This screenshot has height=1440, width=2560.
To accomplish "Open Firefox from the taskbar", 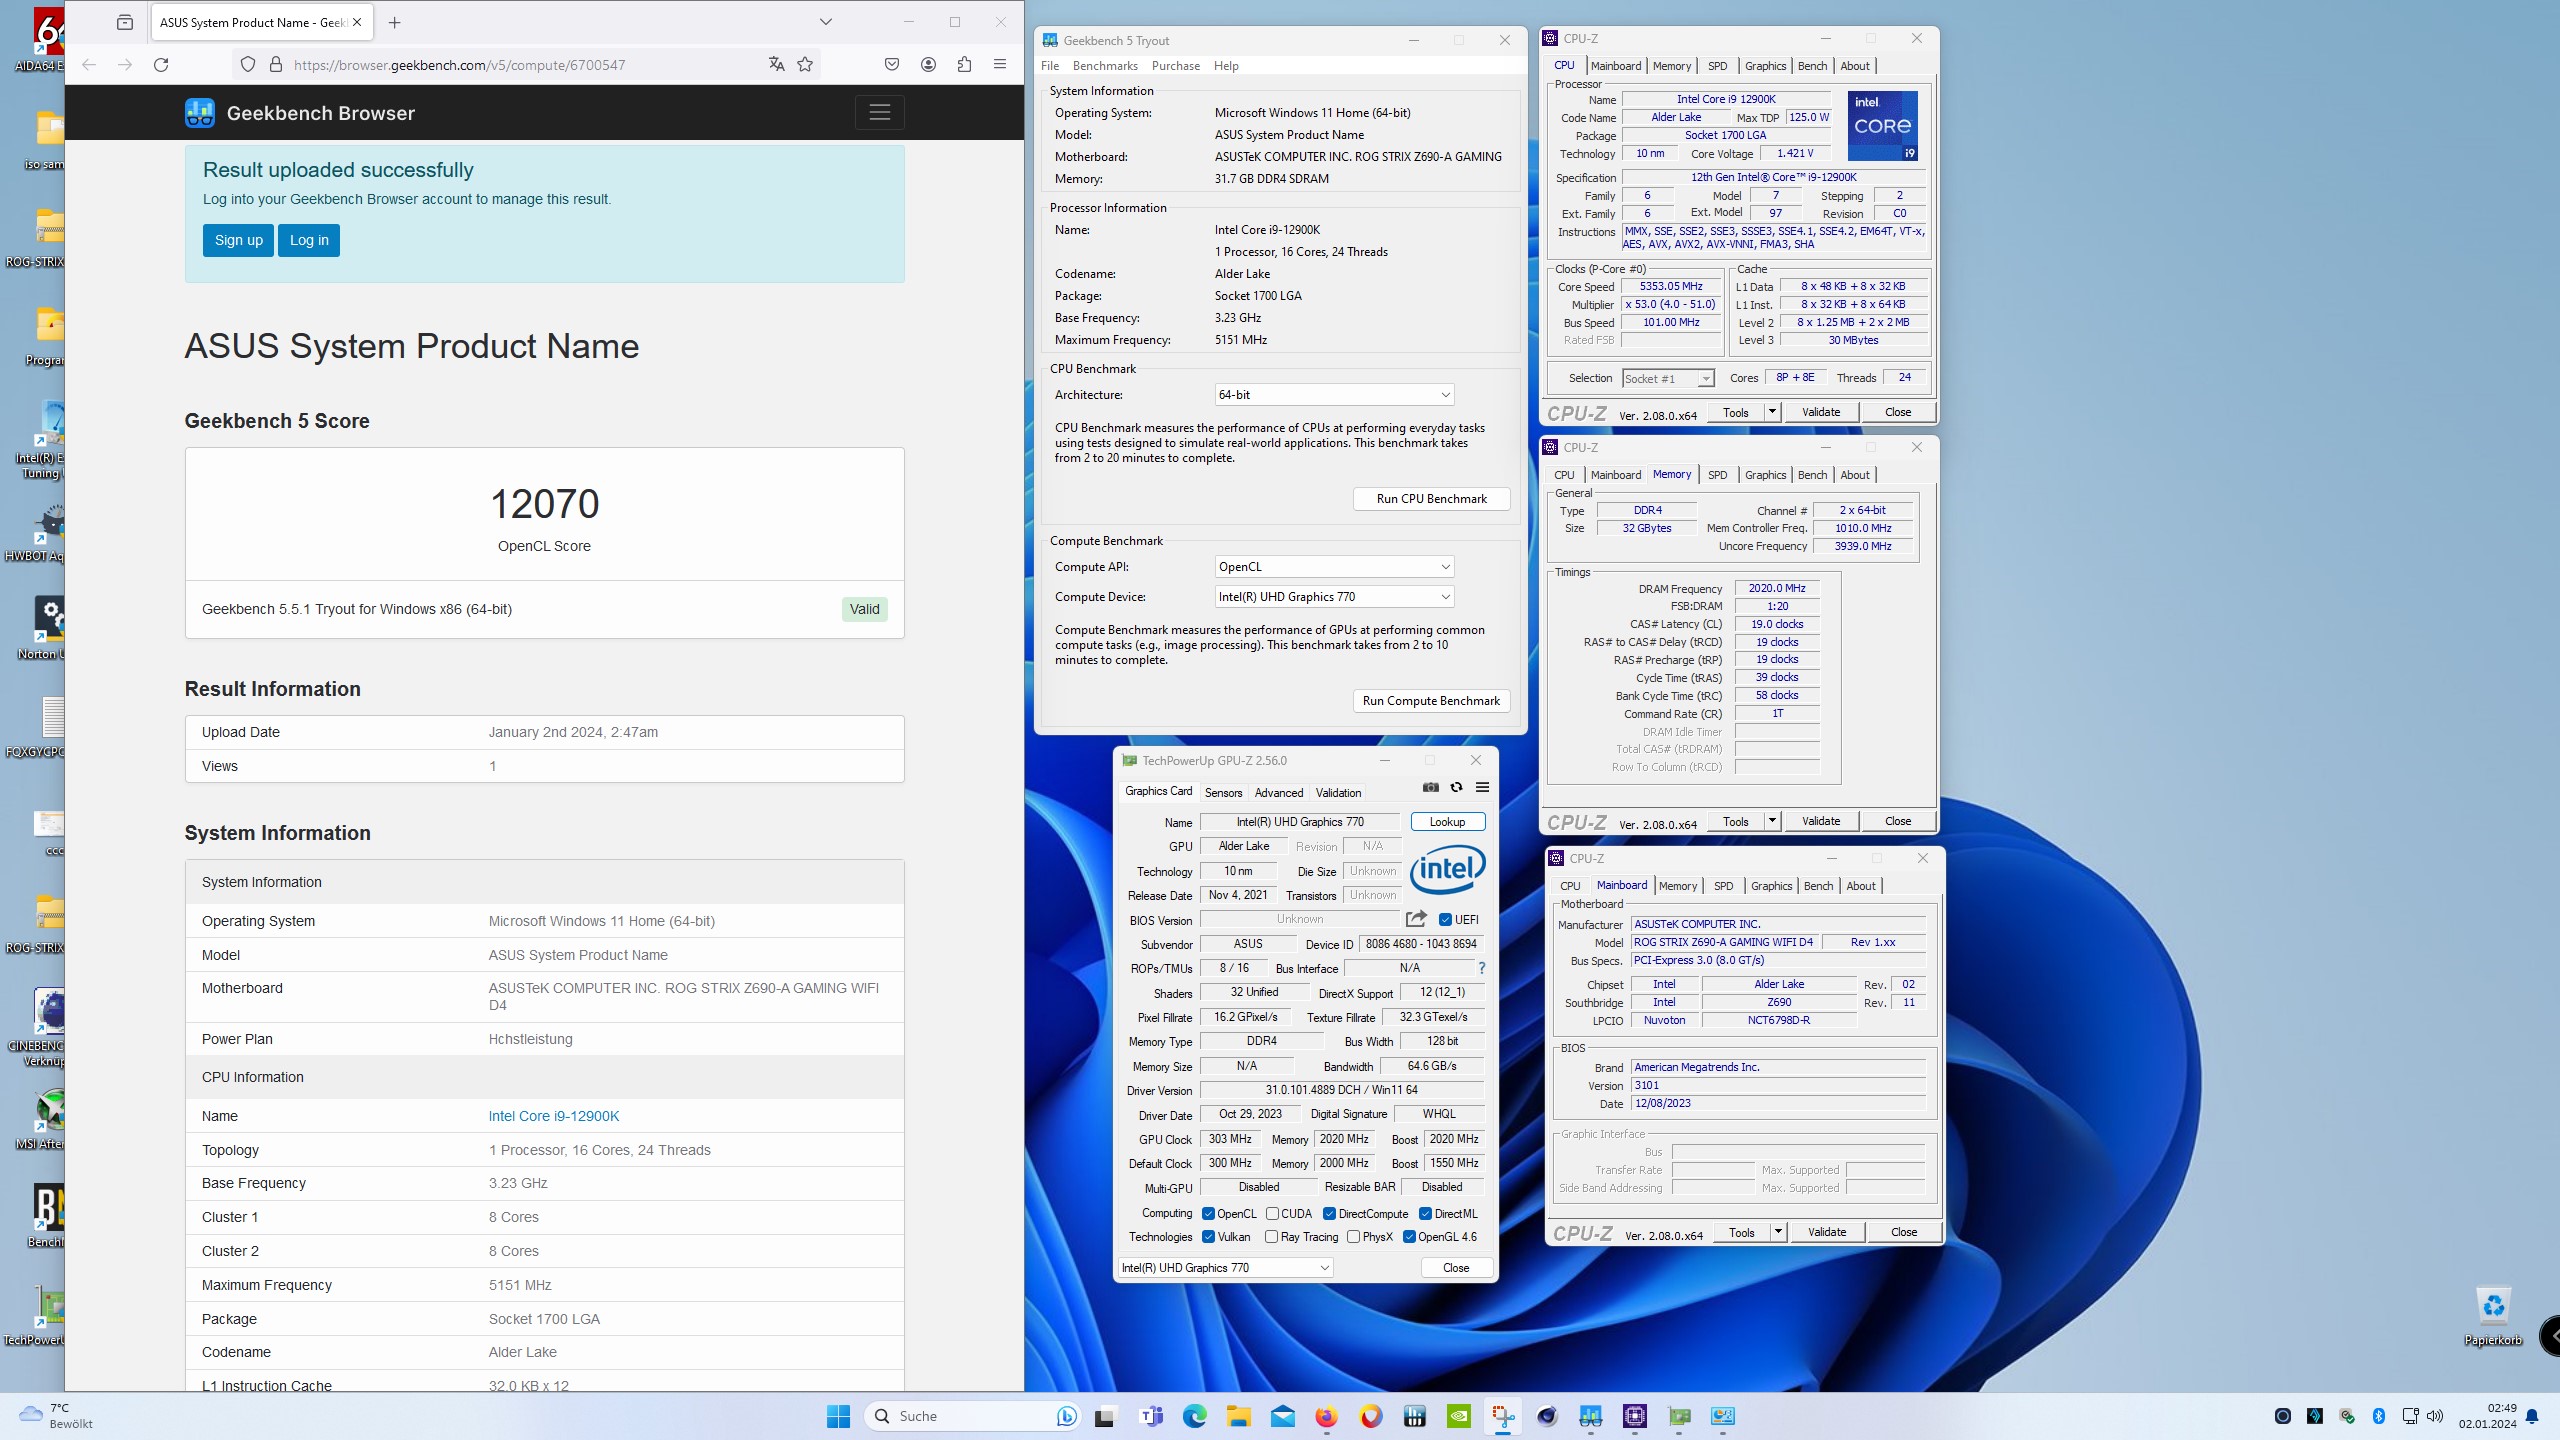I will pos(1326,1416).
